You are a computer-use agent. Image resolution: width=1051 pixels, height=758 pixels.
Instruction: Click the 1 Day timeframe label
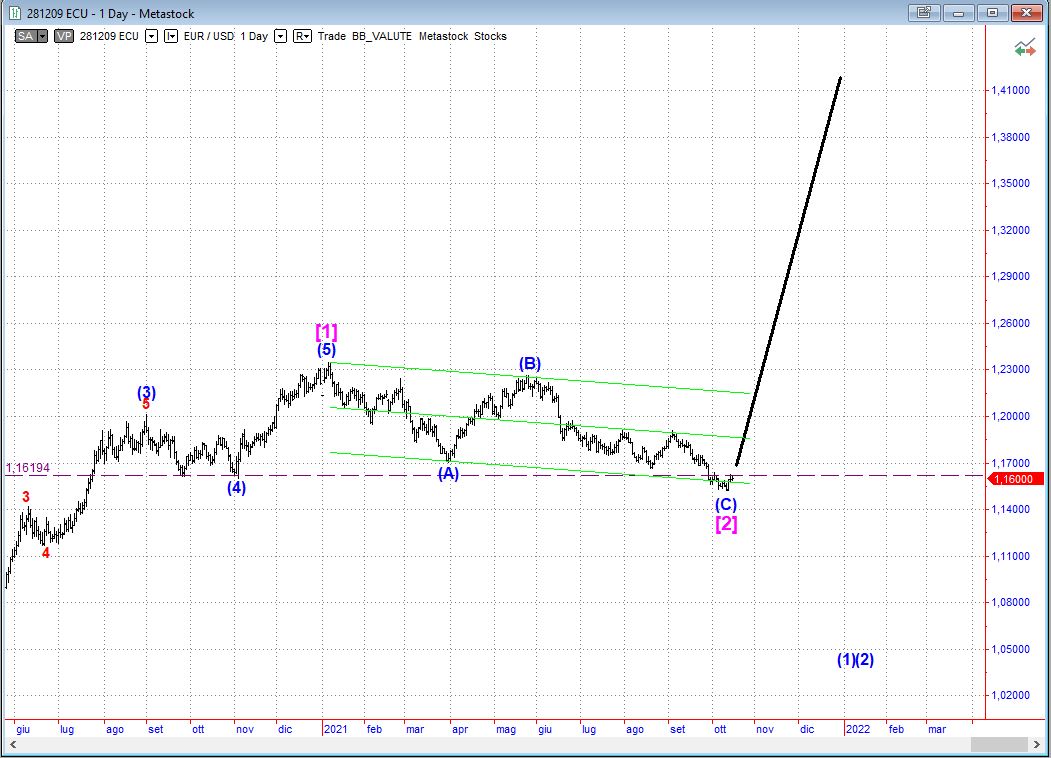click(254, 36)
